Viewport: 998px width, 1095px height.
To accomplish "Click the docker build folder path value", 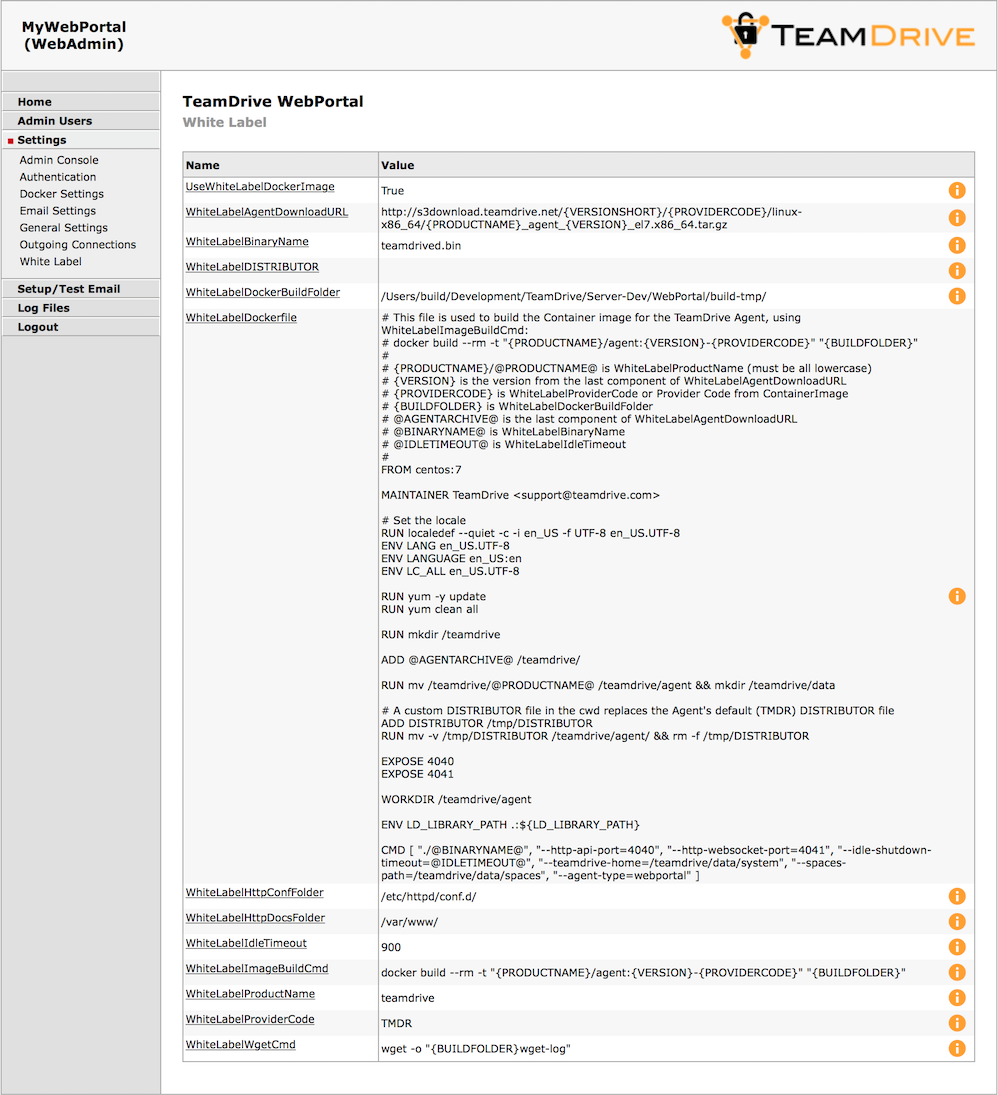I will (x=573, y=296).
